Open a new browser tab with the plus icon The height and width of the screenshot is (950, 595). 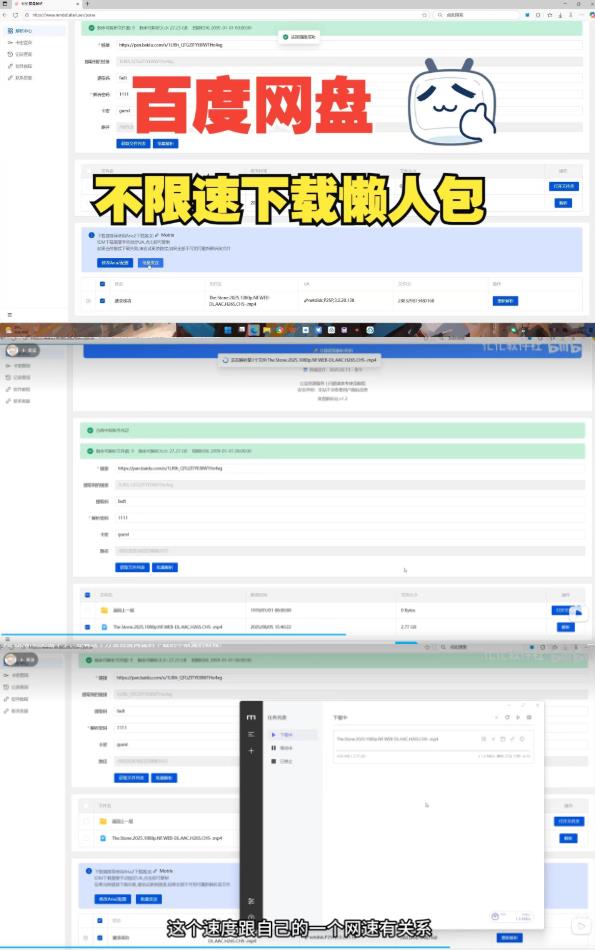[87, 4]
